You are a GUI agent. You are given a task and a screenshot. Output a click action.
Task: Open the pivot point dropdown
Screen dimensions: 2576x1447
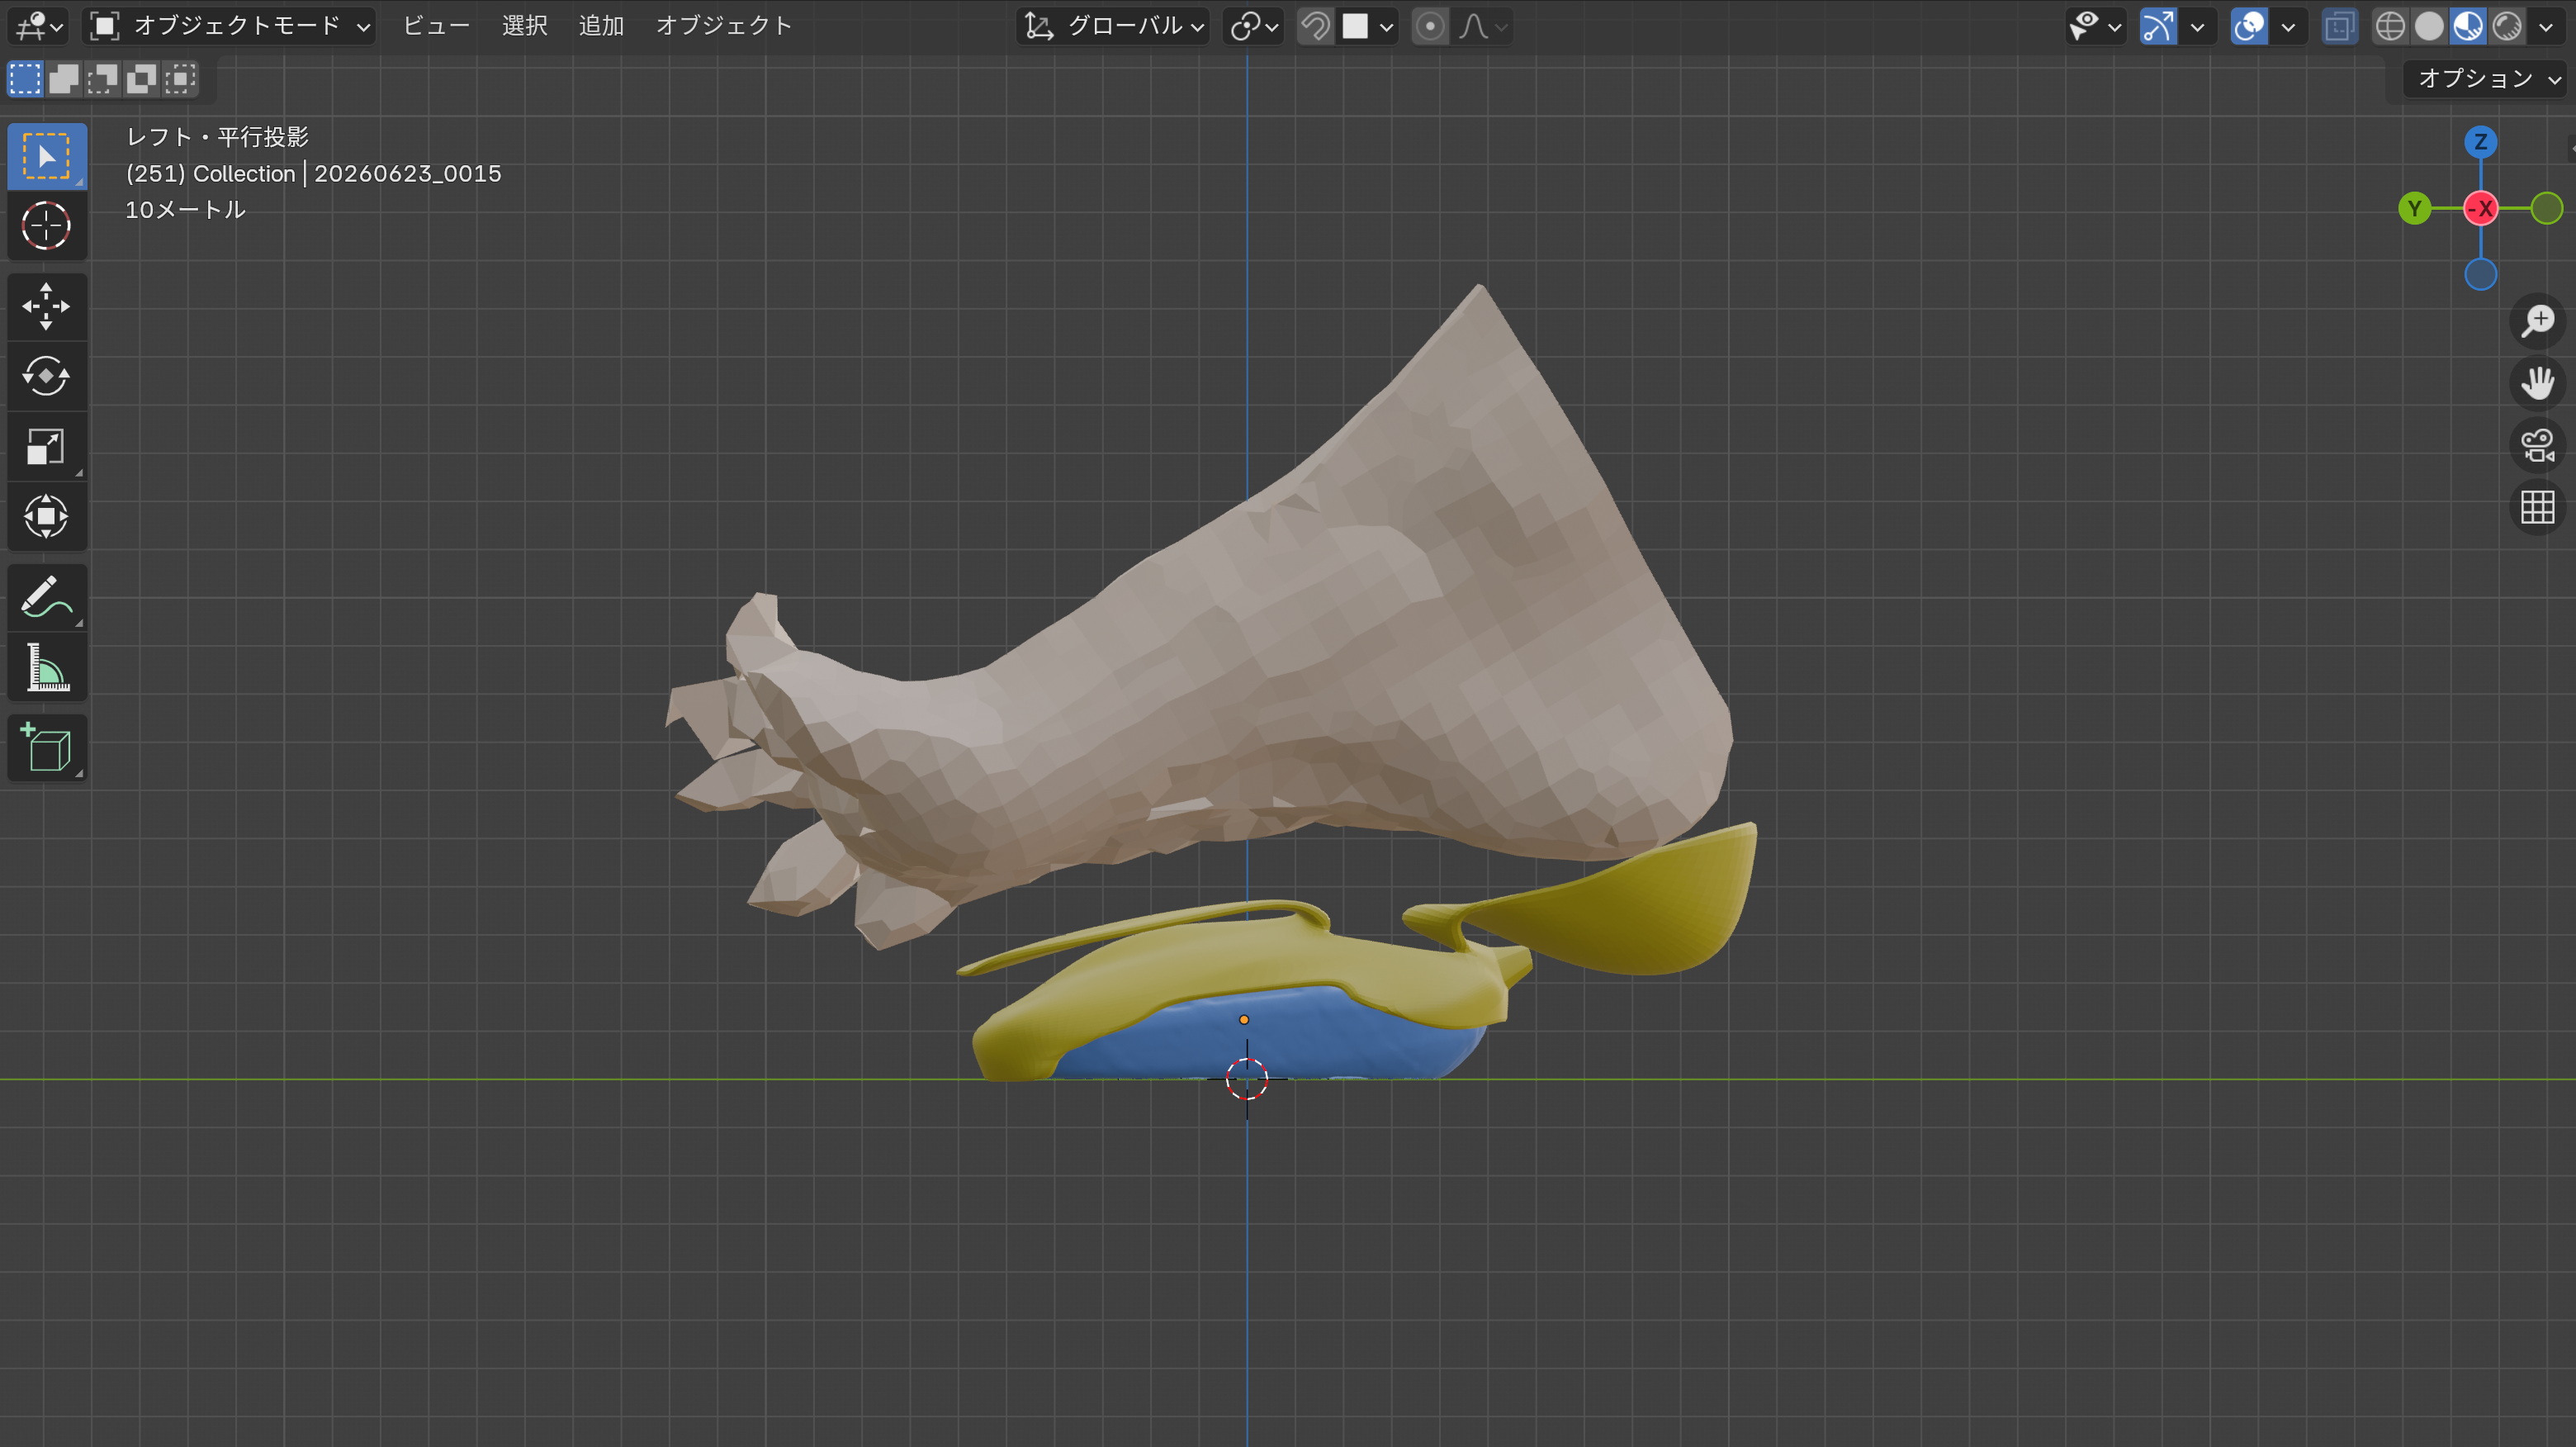click(x=1253, y=26)
